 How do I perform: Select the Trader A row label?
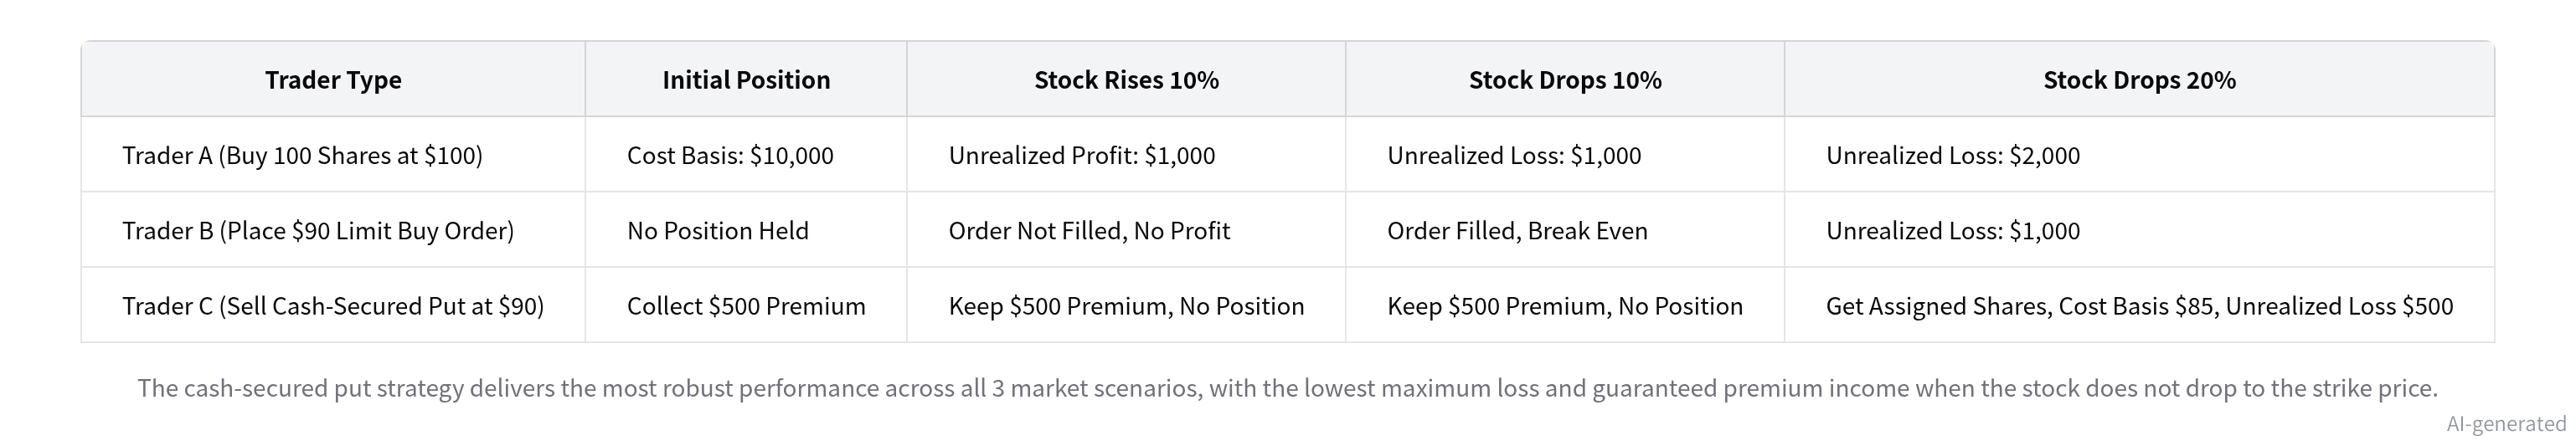(x=302, y=155)
